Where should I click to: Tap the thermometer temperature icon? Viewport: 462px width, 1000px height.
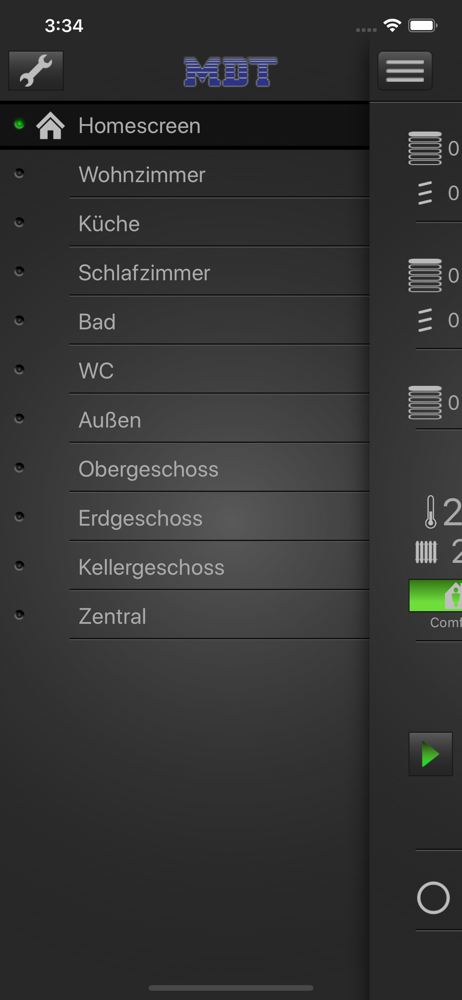coord(431,511)
